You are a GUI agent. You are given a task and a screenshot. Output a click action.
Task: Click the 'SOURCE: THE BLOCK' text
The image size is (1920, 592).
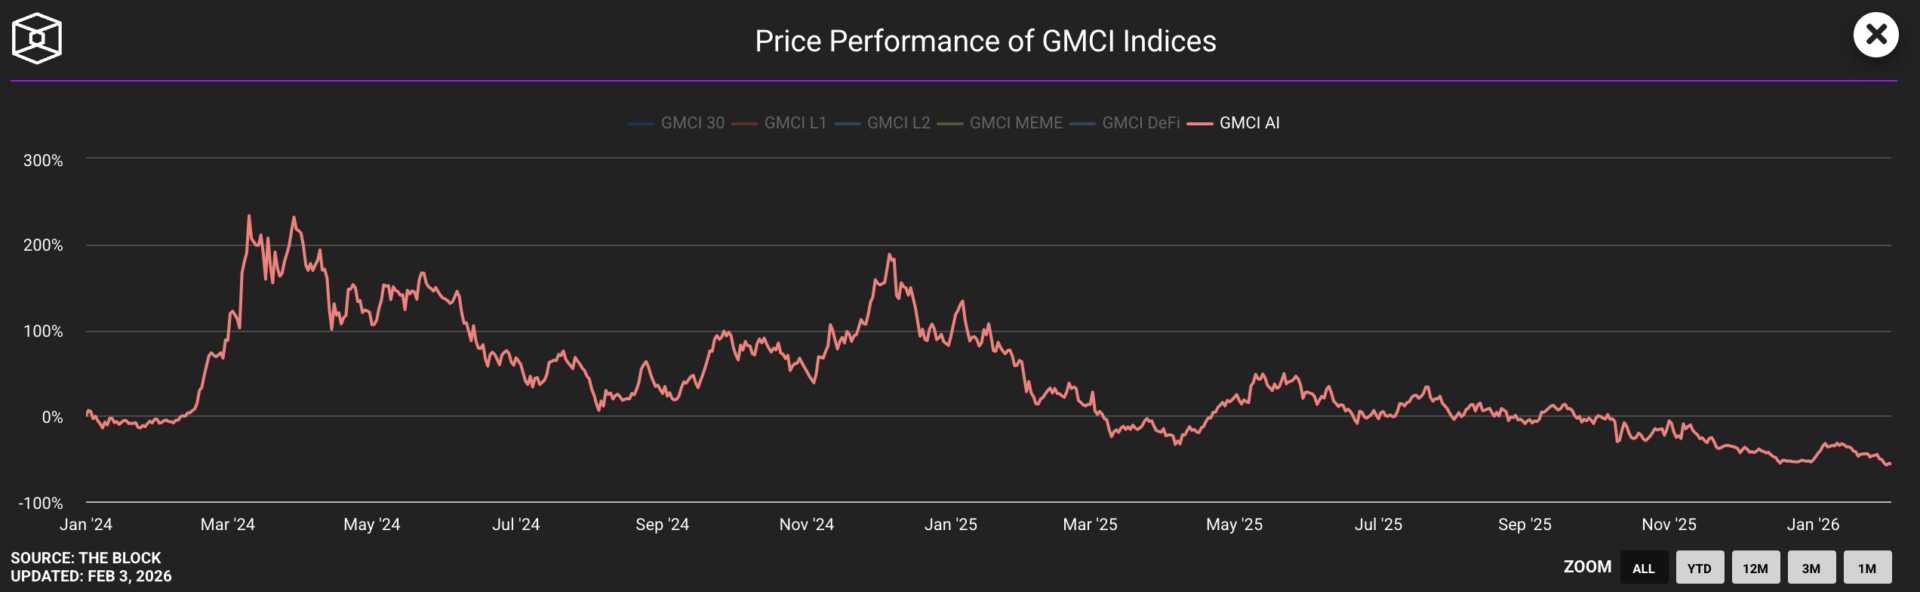(x=86, y=558)
